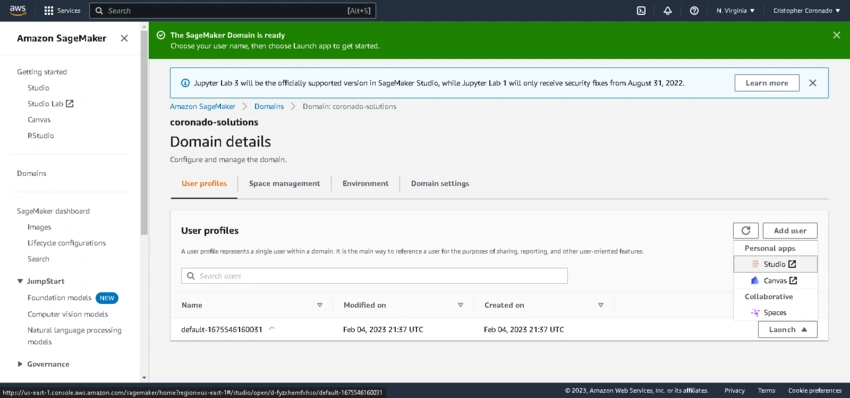Click the Add user button
Image resolution: width=850 pixels, height=398 pixels.
[x=790, y=230]
